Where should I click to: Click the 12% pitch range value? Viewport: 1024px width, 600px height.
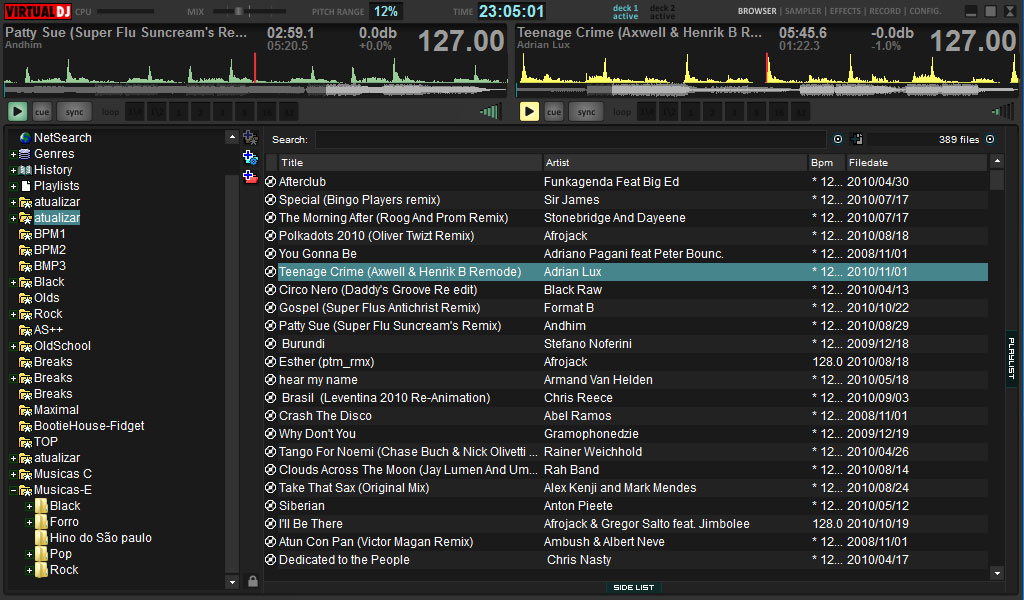click(x=385, y=11)
